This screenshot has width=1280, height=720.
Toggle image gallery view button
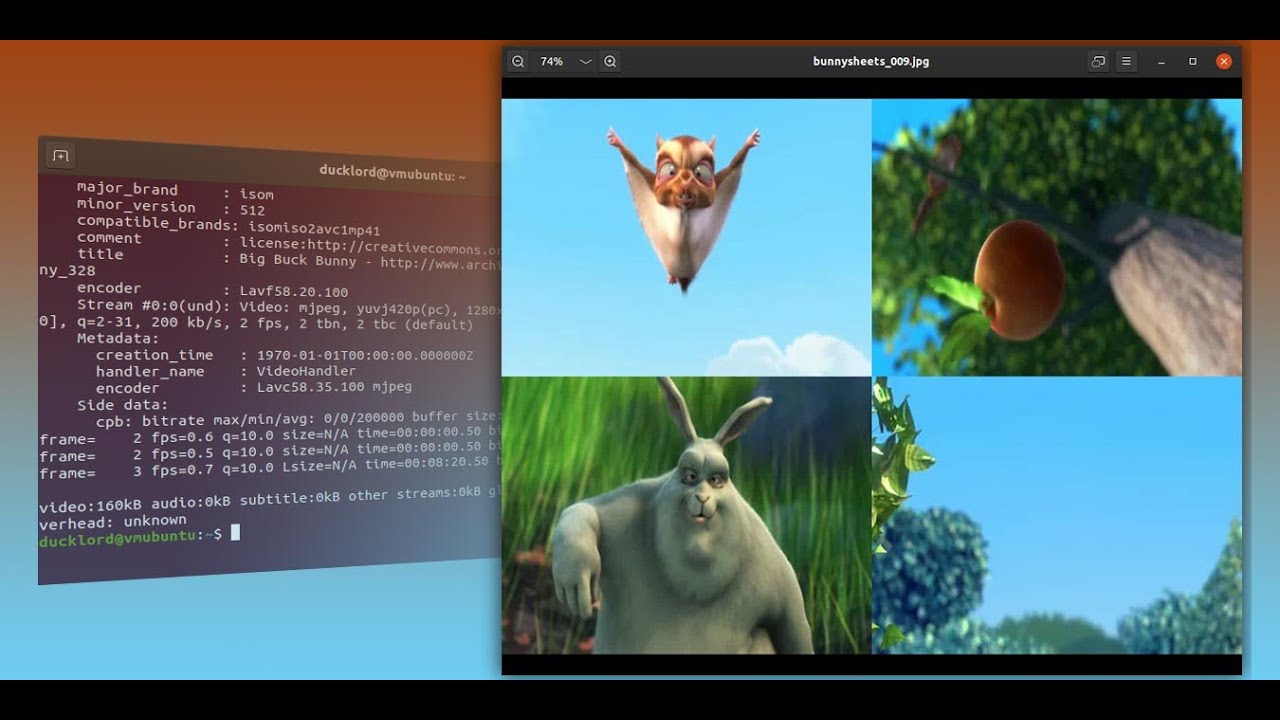[x=1098, y=61]
